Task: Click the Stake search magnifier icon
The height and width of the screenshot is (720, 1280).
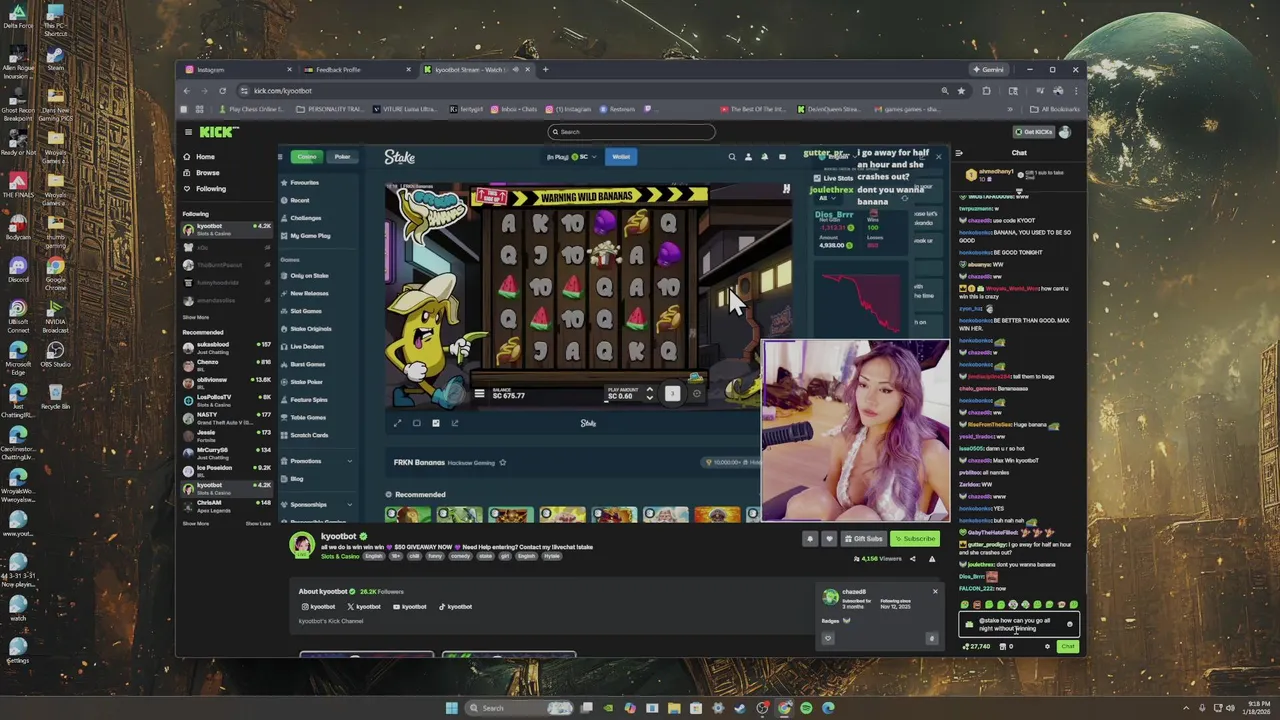Action: click(732, 157)
